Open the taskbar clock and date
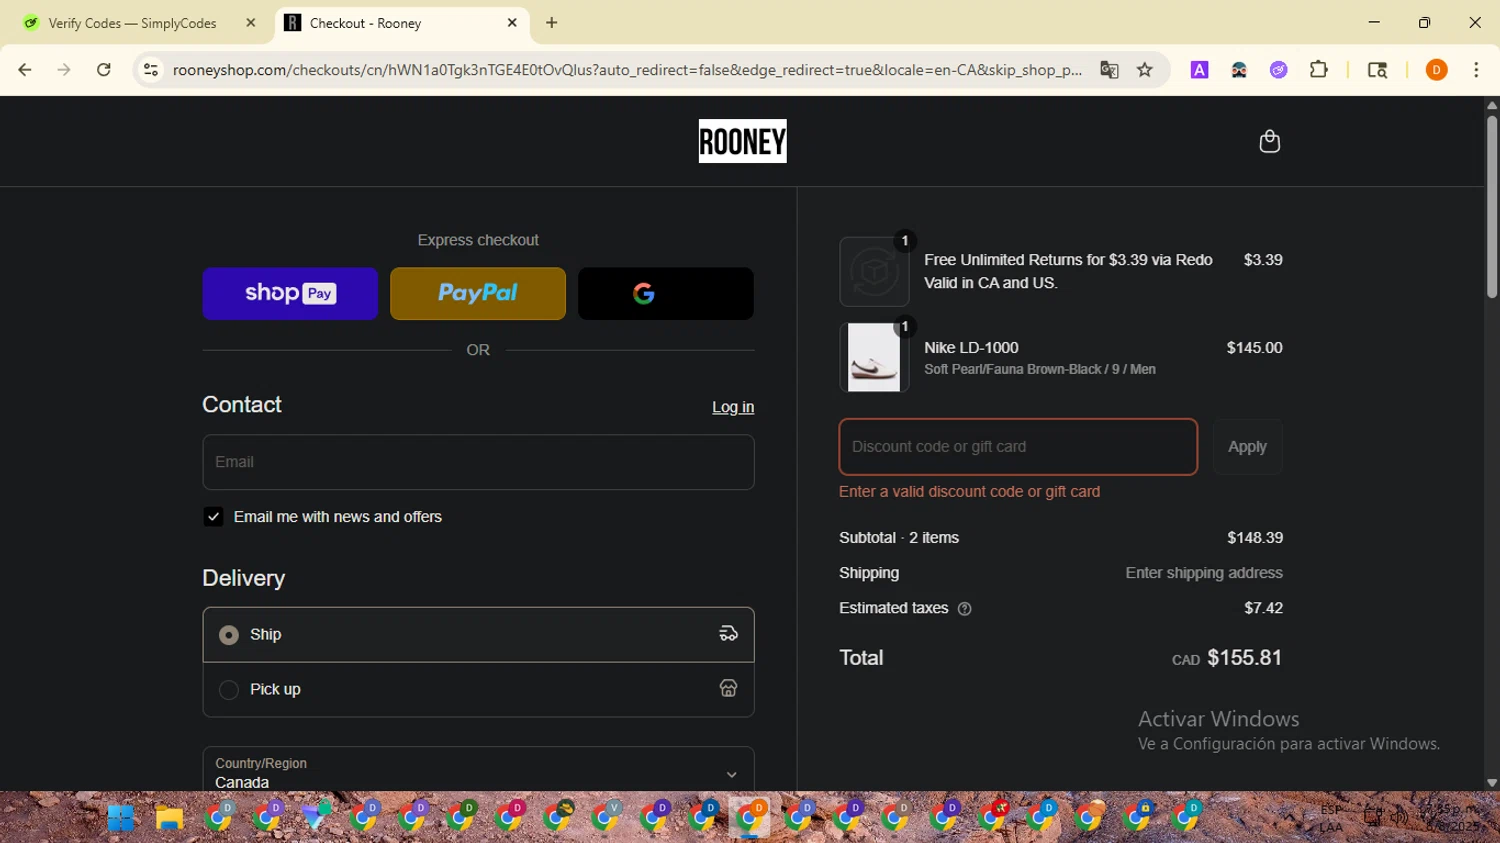Viewport: 1500px width, 843px height. (x=1453, y=818)
